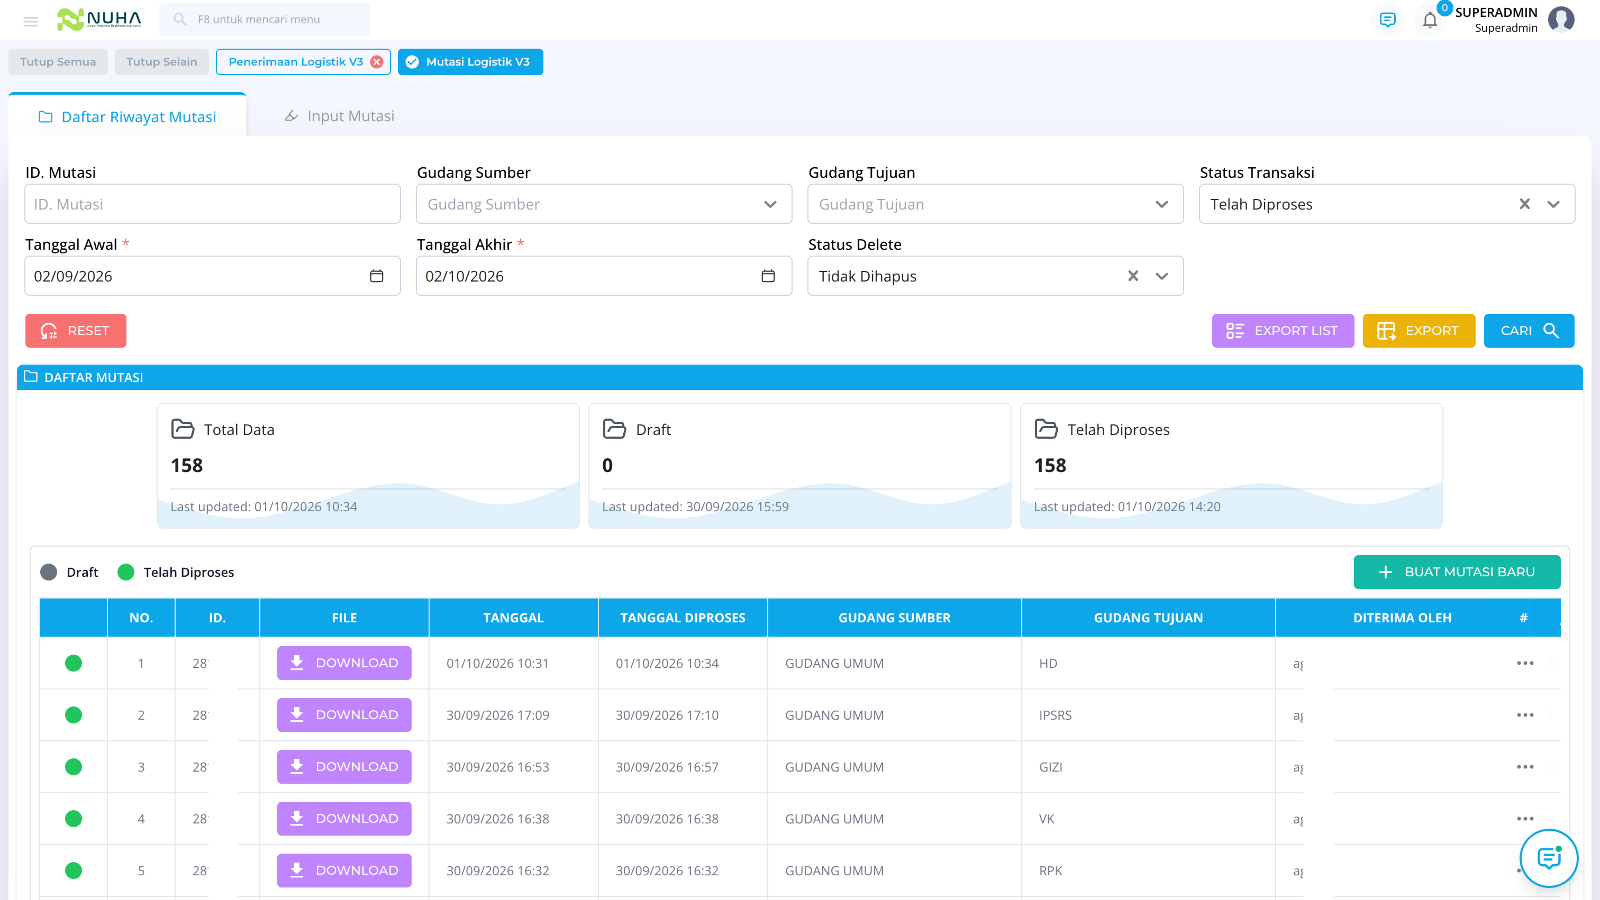Open row 3 action menu dots
This screenshot has width=1600, height=900.
[1525, 767]
